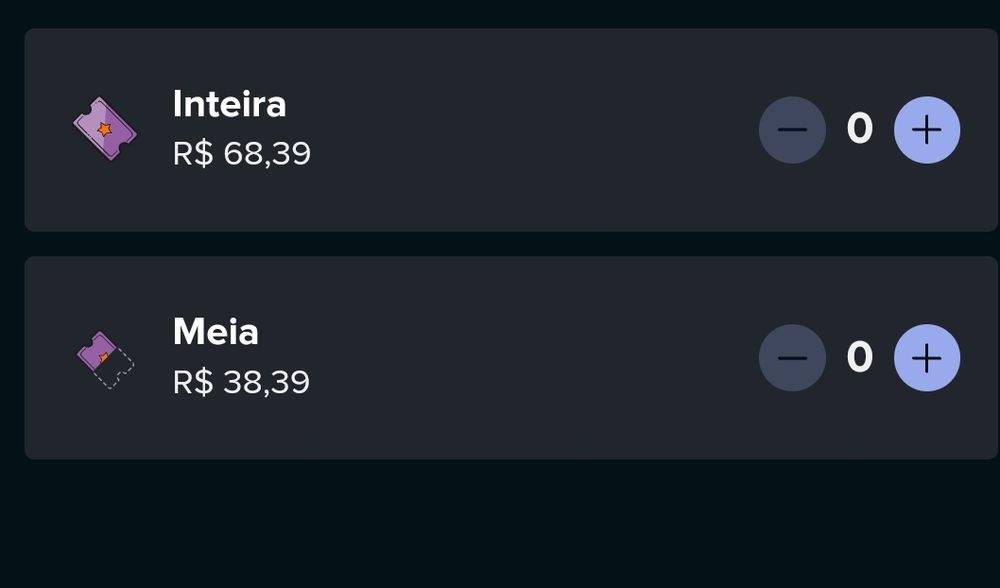The image size is (1000, 588).
Task: Select the Inteira ticket title
Action: pyautogui.click(x=229, y=104)
